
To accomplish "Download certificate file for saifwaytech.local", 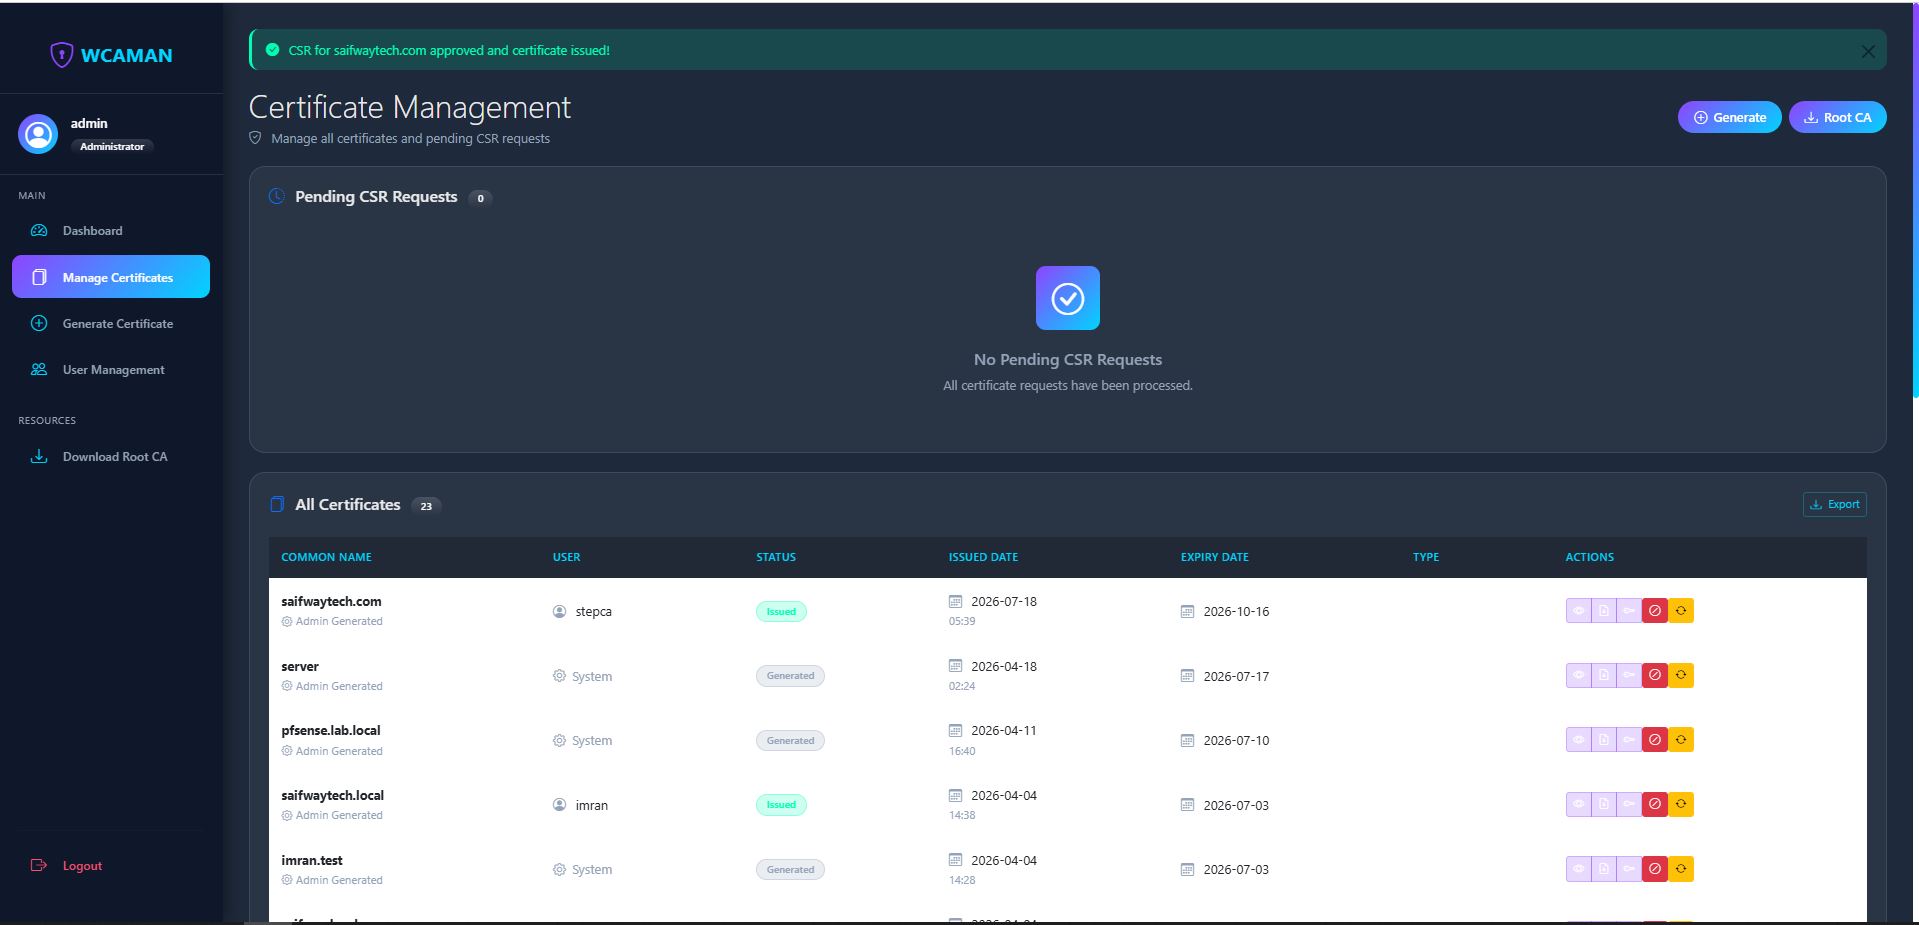I will pos(1604,805).
